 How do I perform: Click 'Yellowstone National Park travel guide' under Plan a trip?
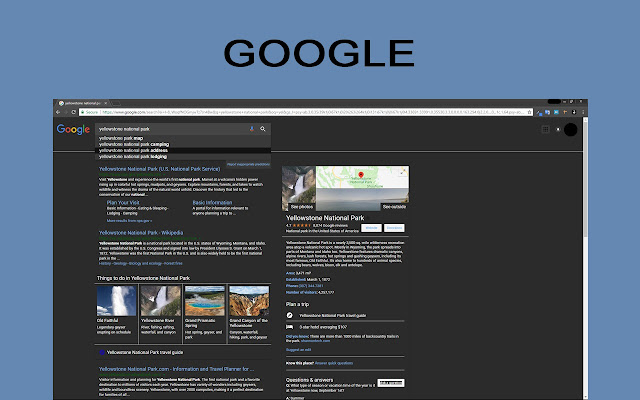click(x=333, y=316)
